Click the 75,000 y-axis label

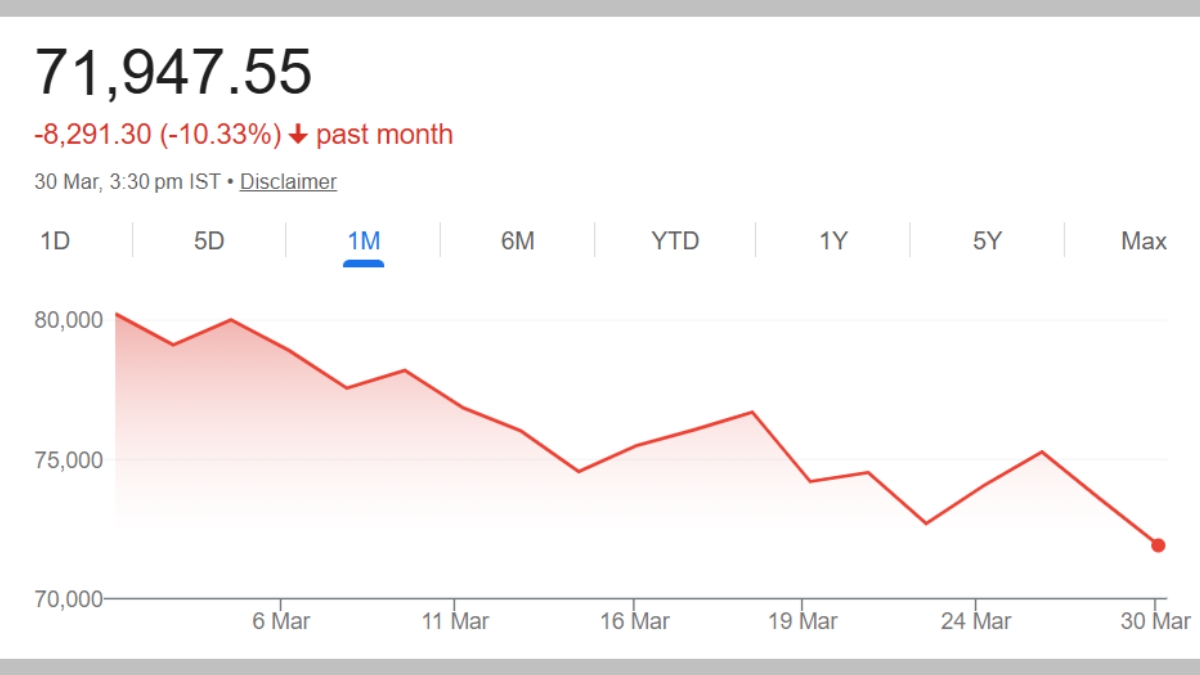pos(69,461)
